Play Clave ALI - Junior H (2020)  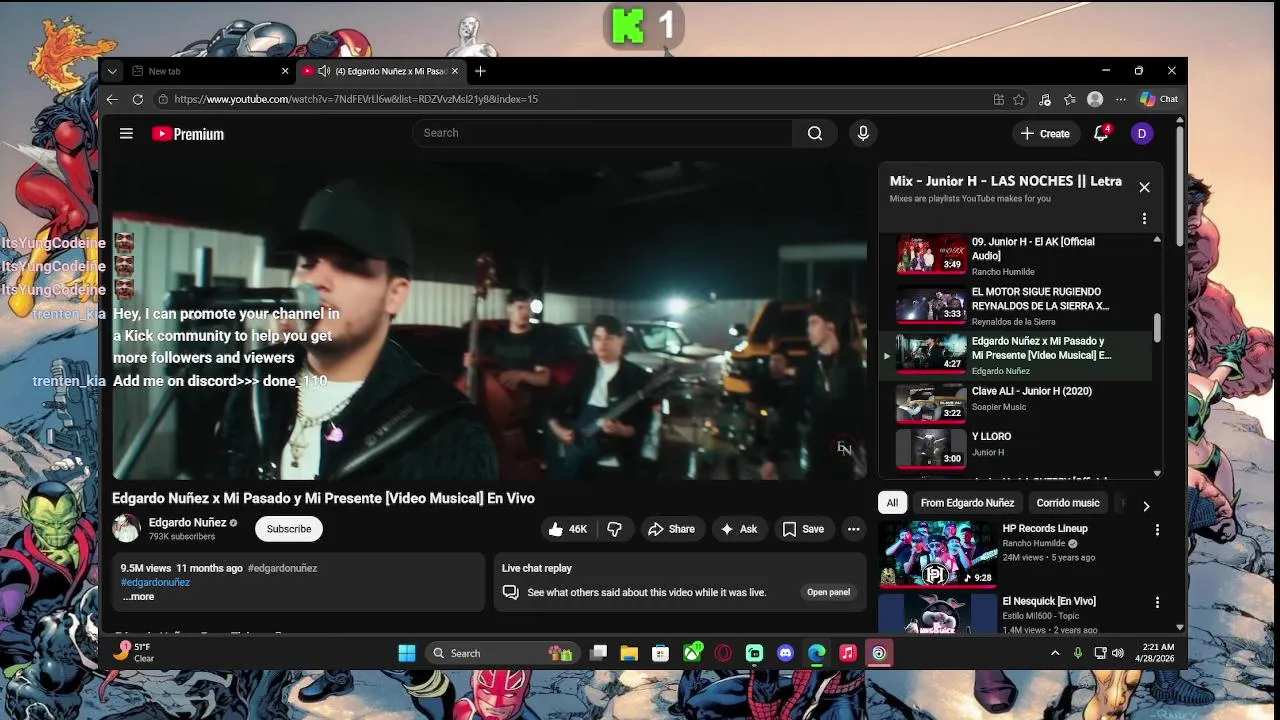1018,405
